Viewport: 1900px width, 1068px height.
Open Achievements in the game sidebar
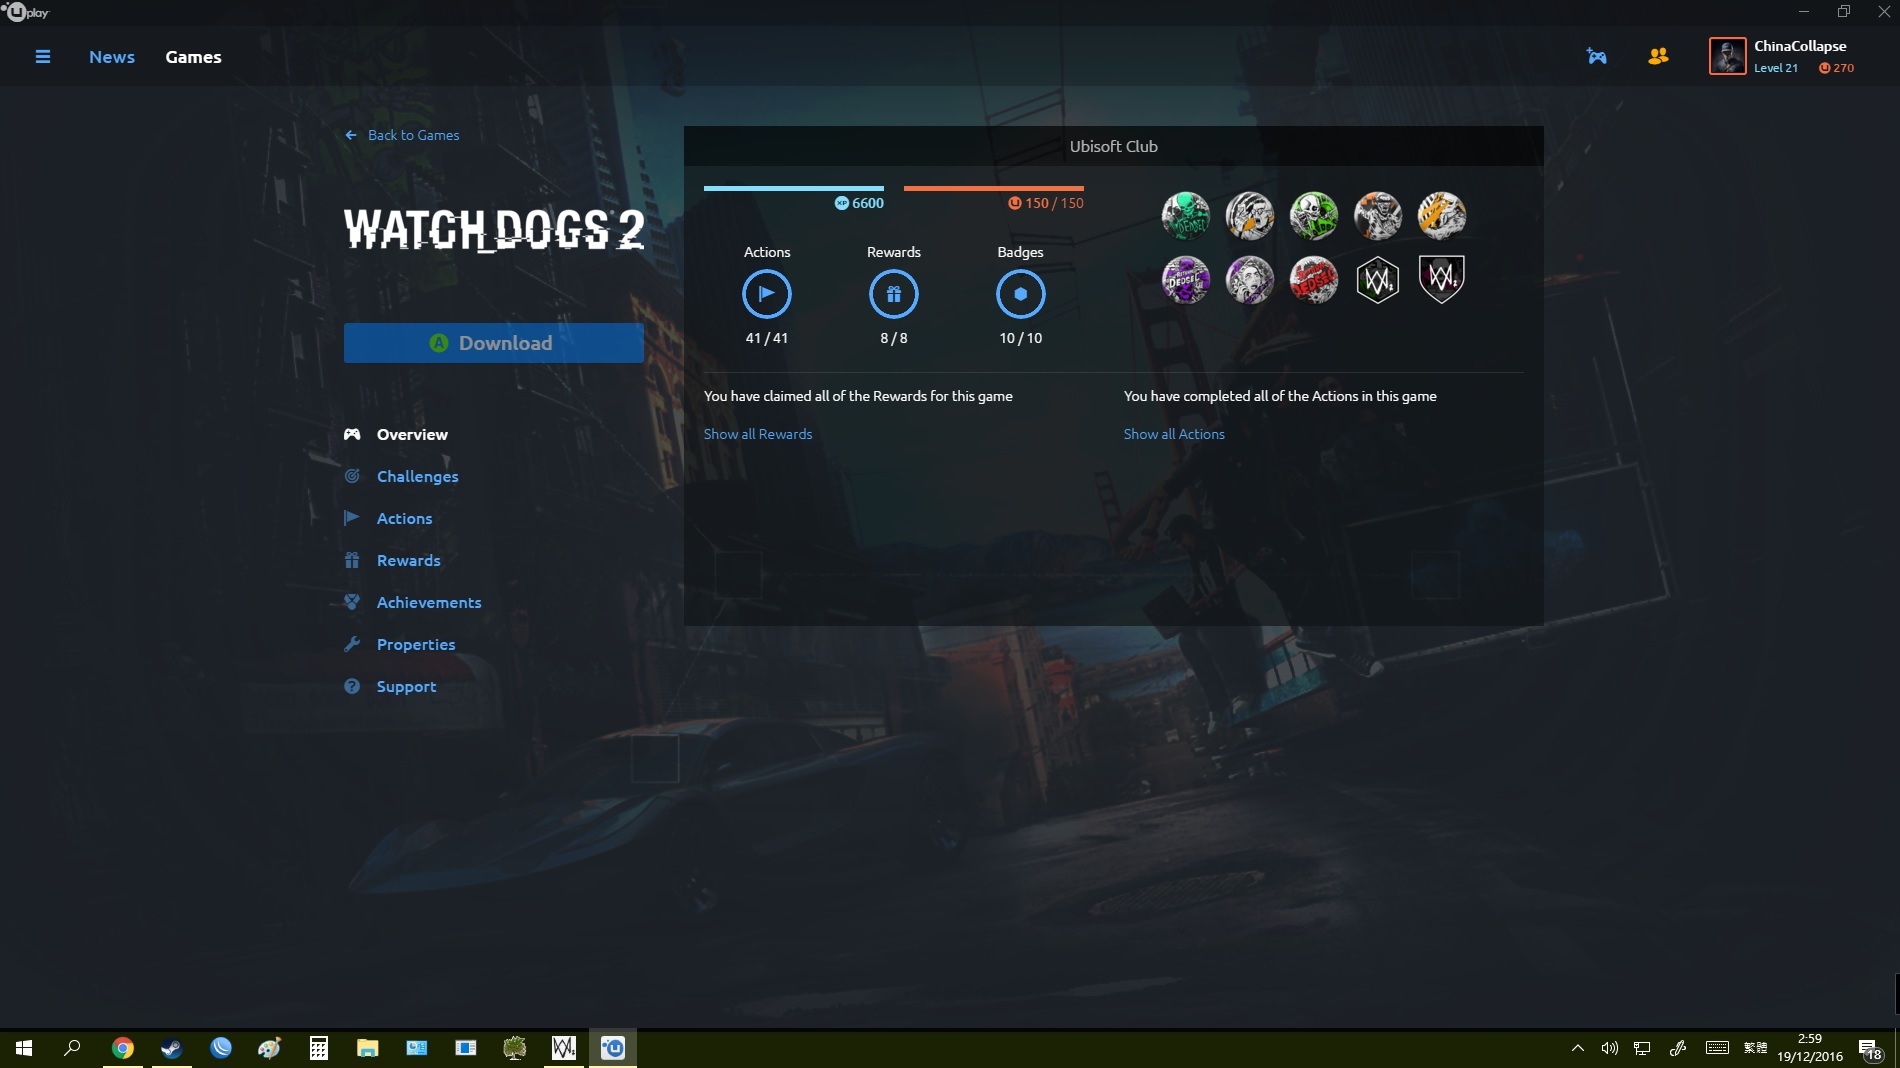413,602
